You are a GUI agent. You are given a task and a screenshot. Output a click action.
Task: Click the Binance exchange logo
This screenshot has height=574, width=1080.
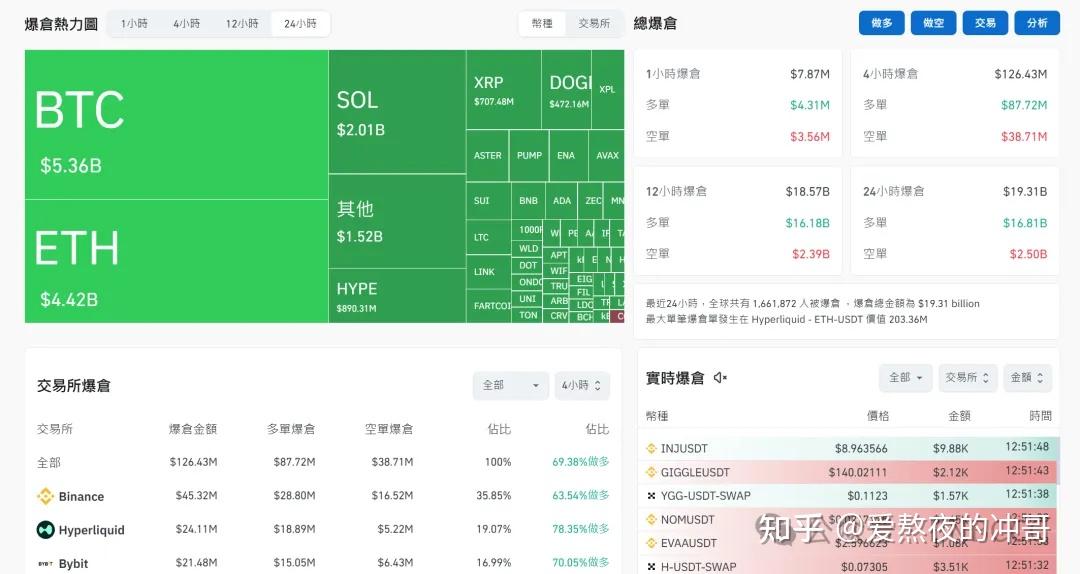point(45,496)
